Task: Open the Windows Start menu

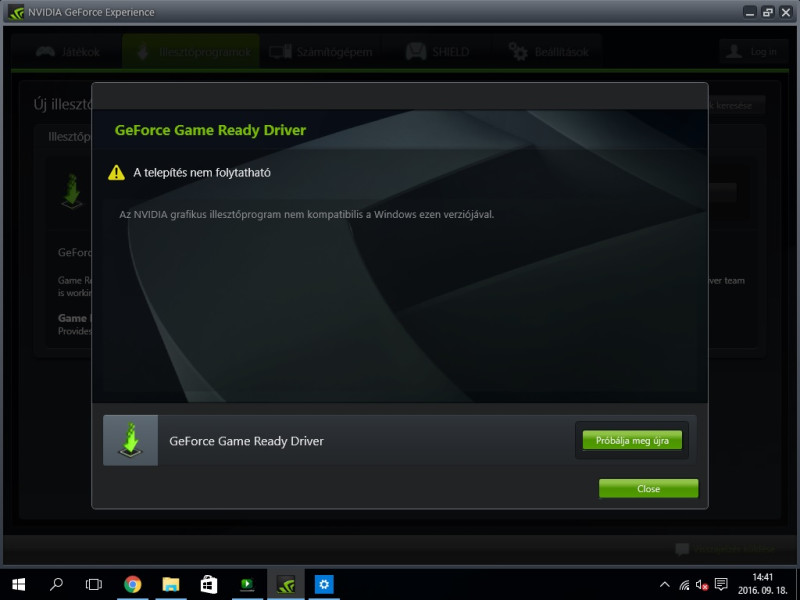Action: click(18, 584)
